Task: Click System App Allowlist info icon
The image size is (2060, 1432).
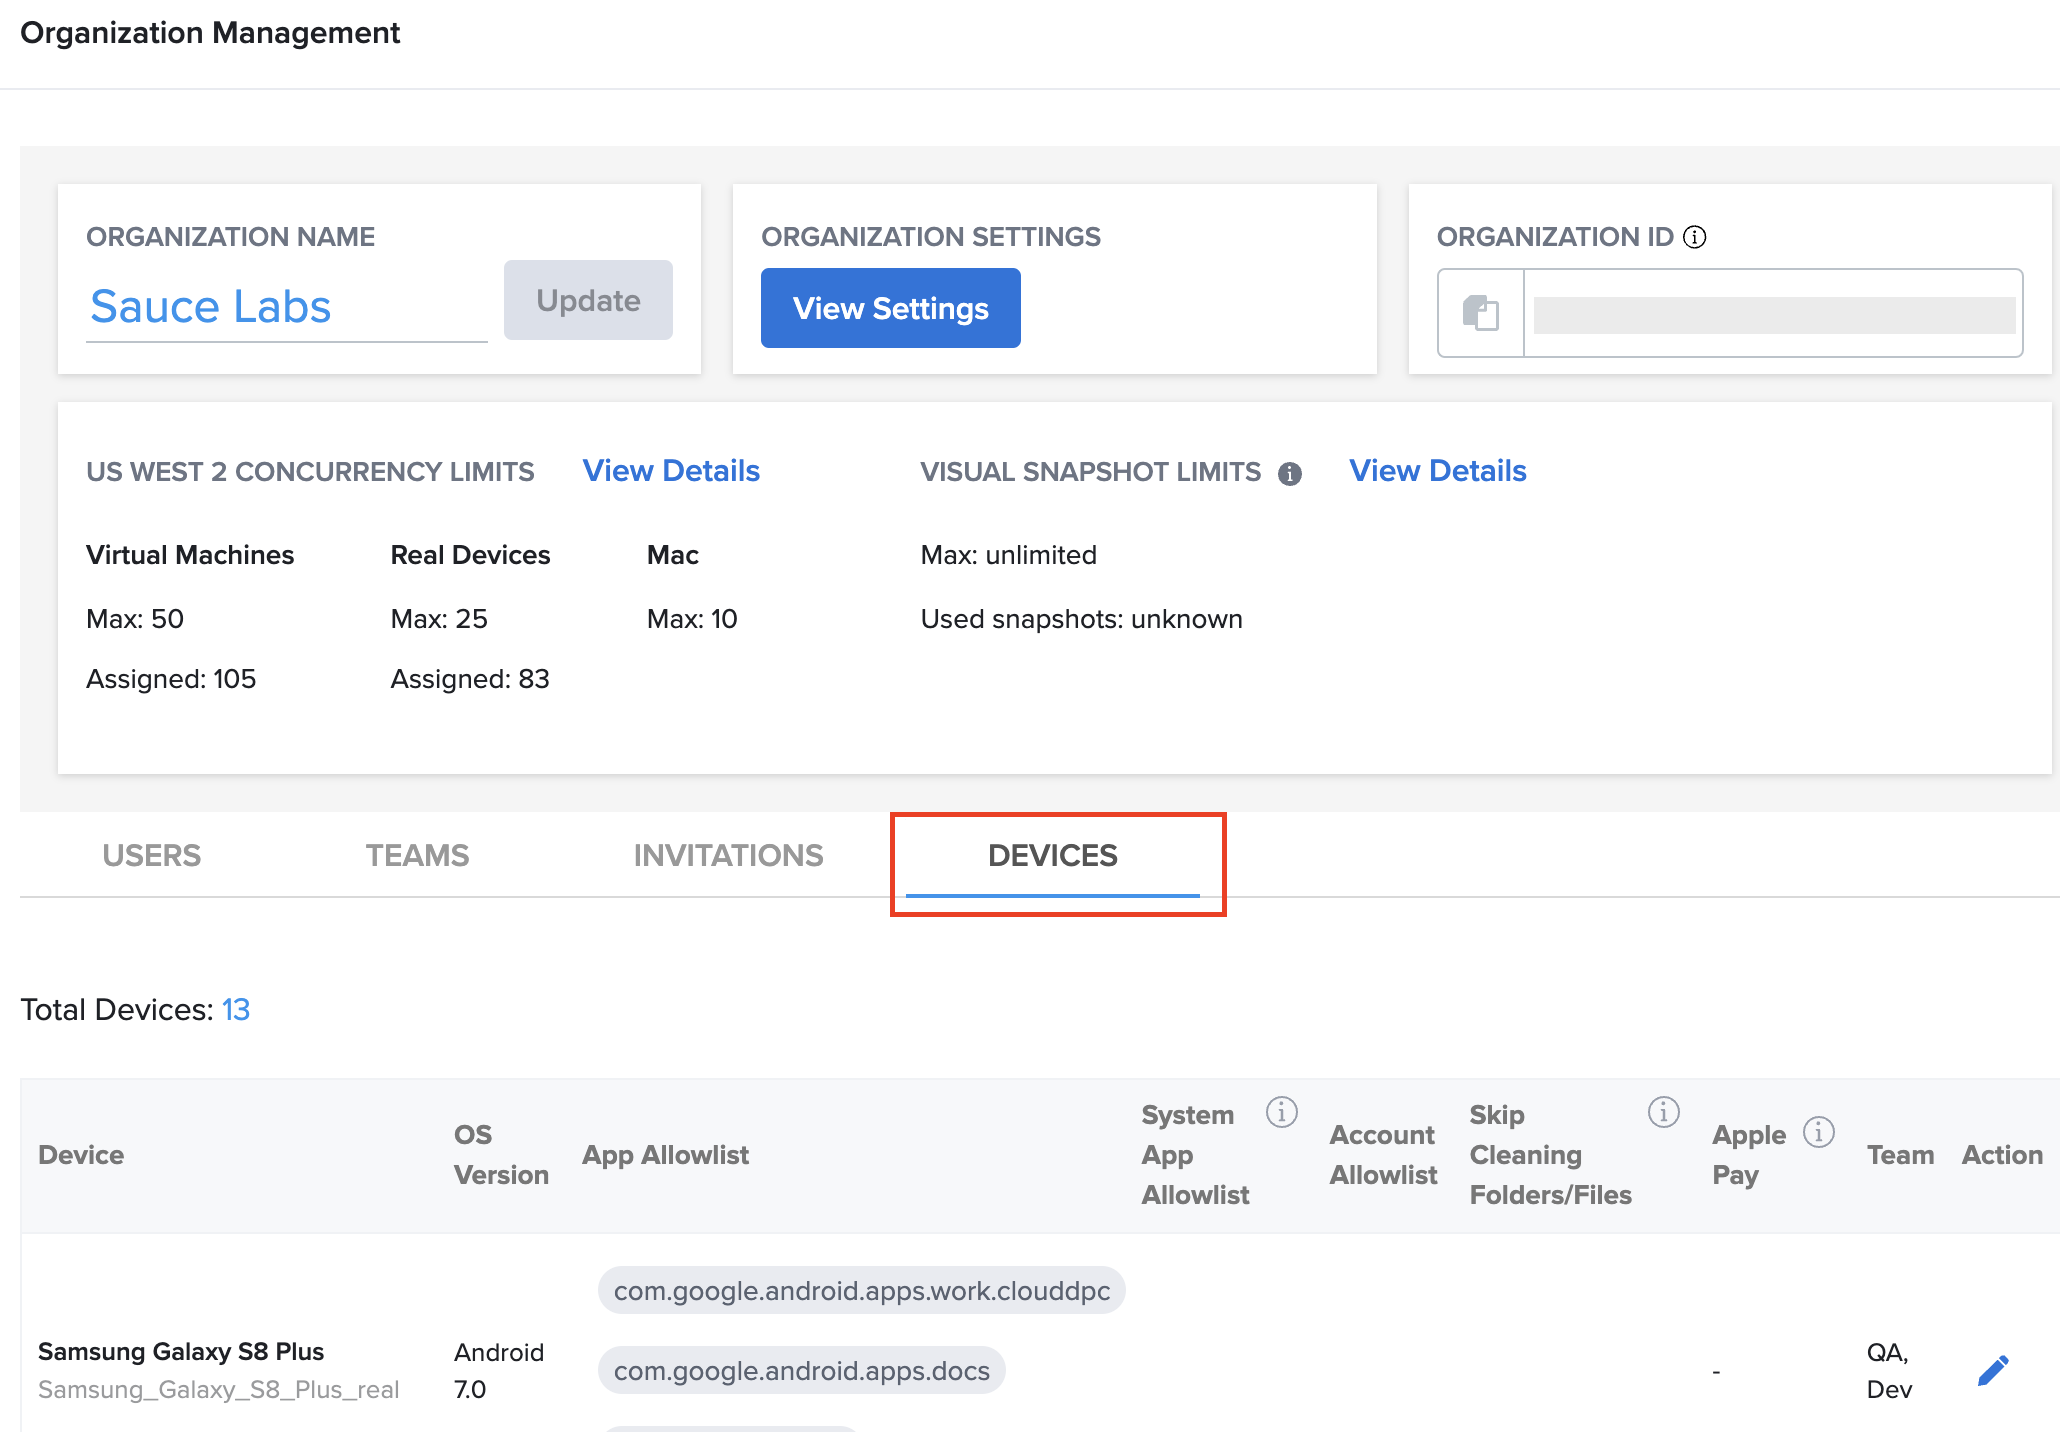Action: (1281, 1112)
